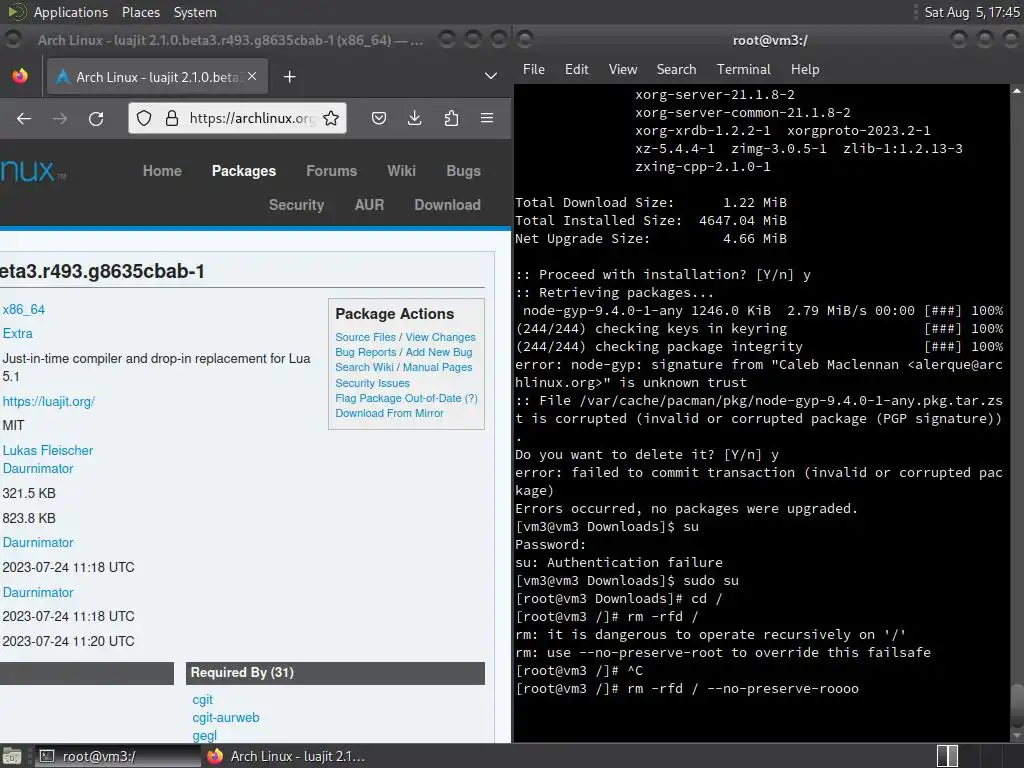Open the terminal Help menu
This screenshot has width=1024, height=768.
(805, 69)
